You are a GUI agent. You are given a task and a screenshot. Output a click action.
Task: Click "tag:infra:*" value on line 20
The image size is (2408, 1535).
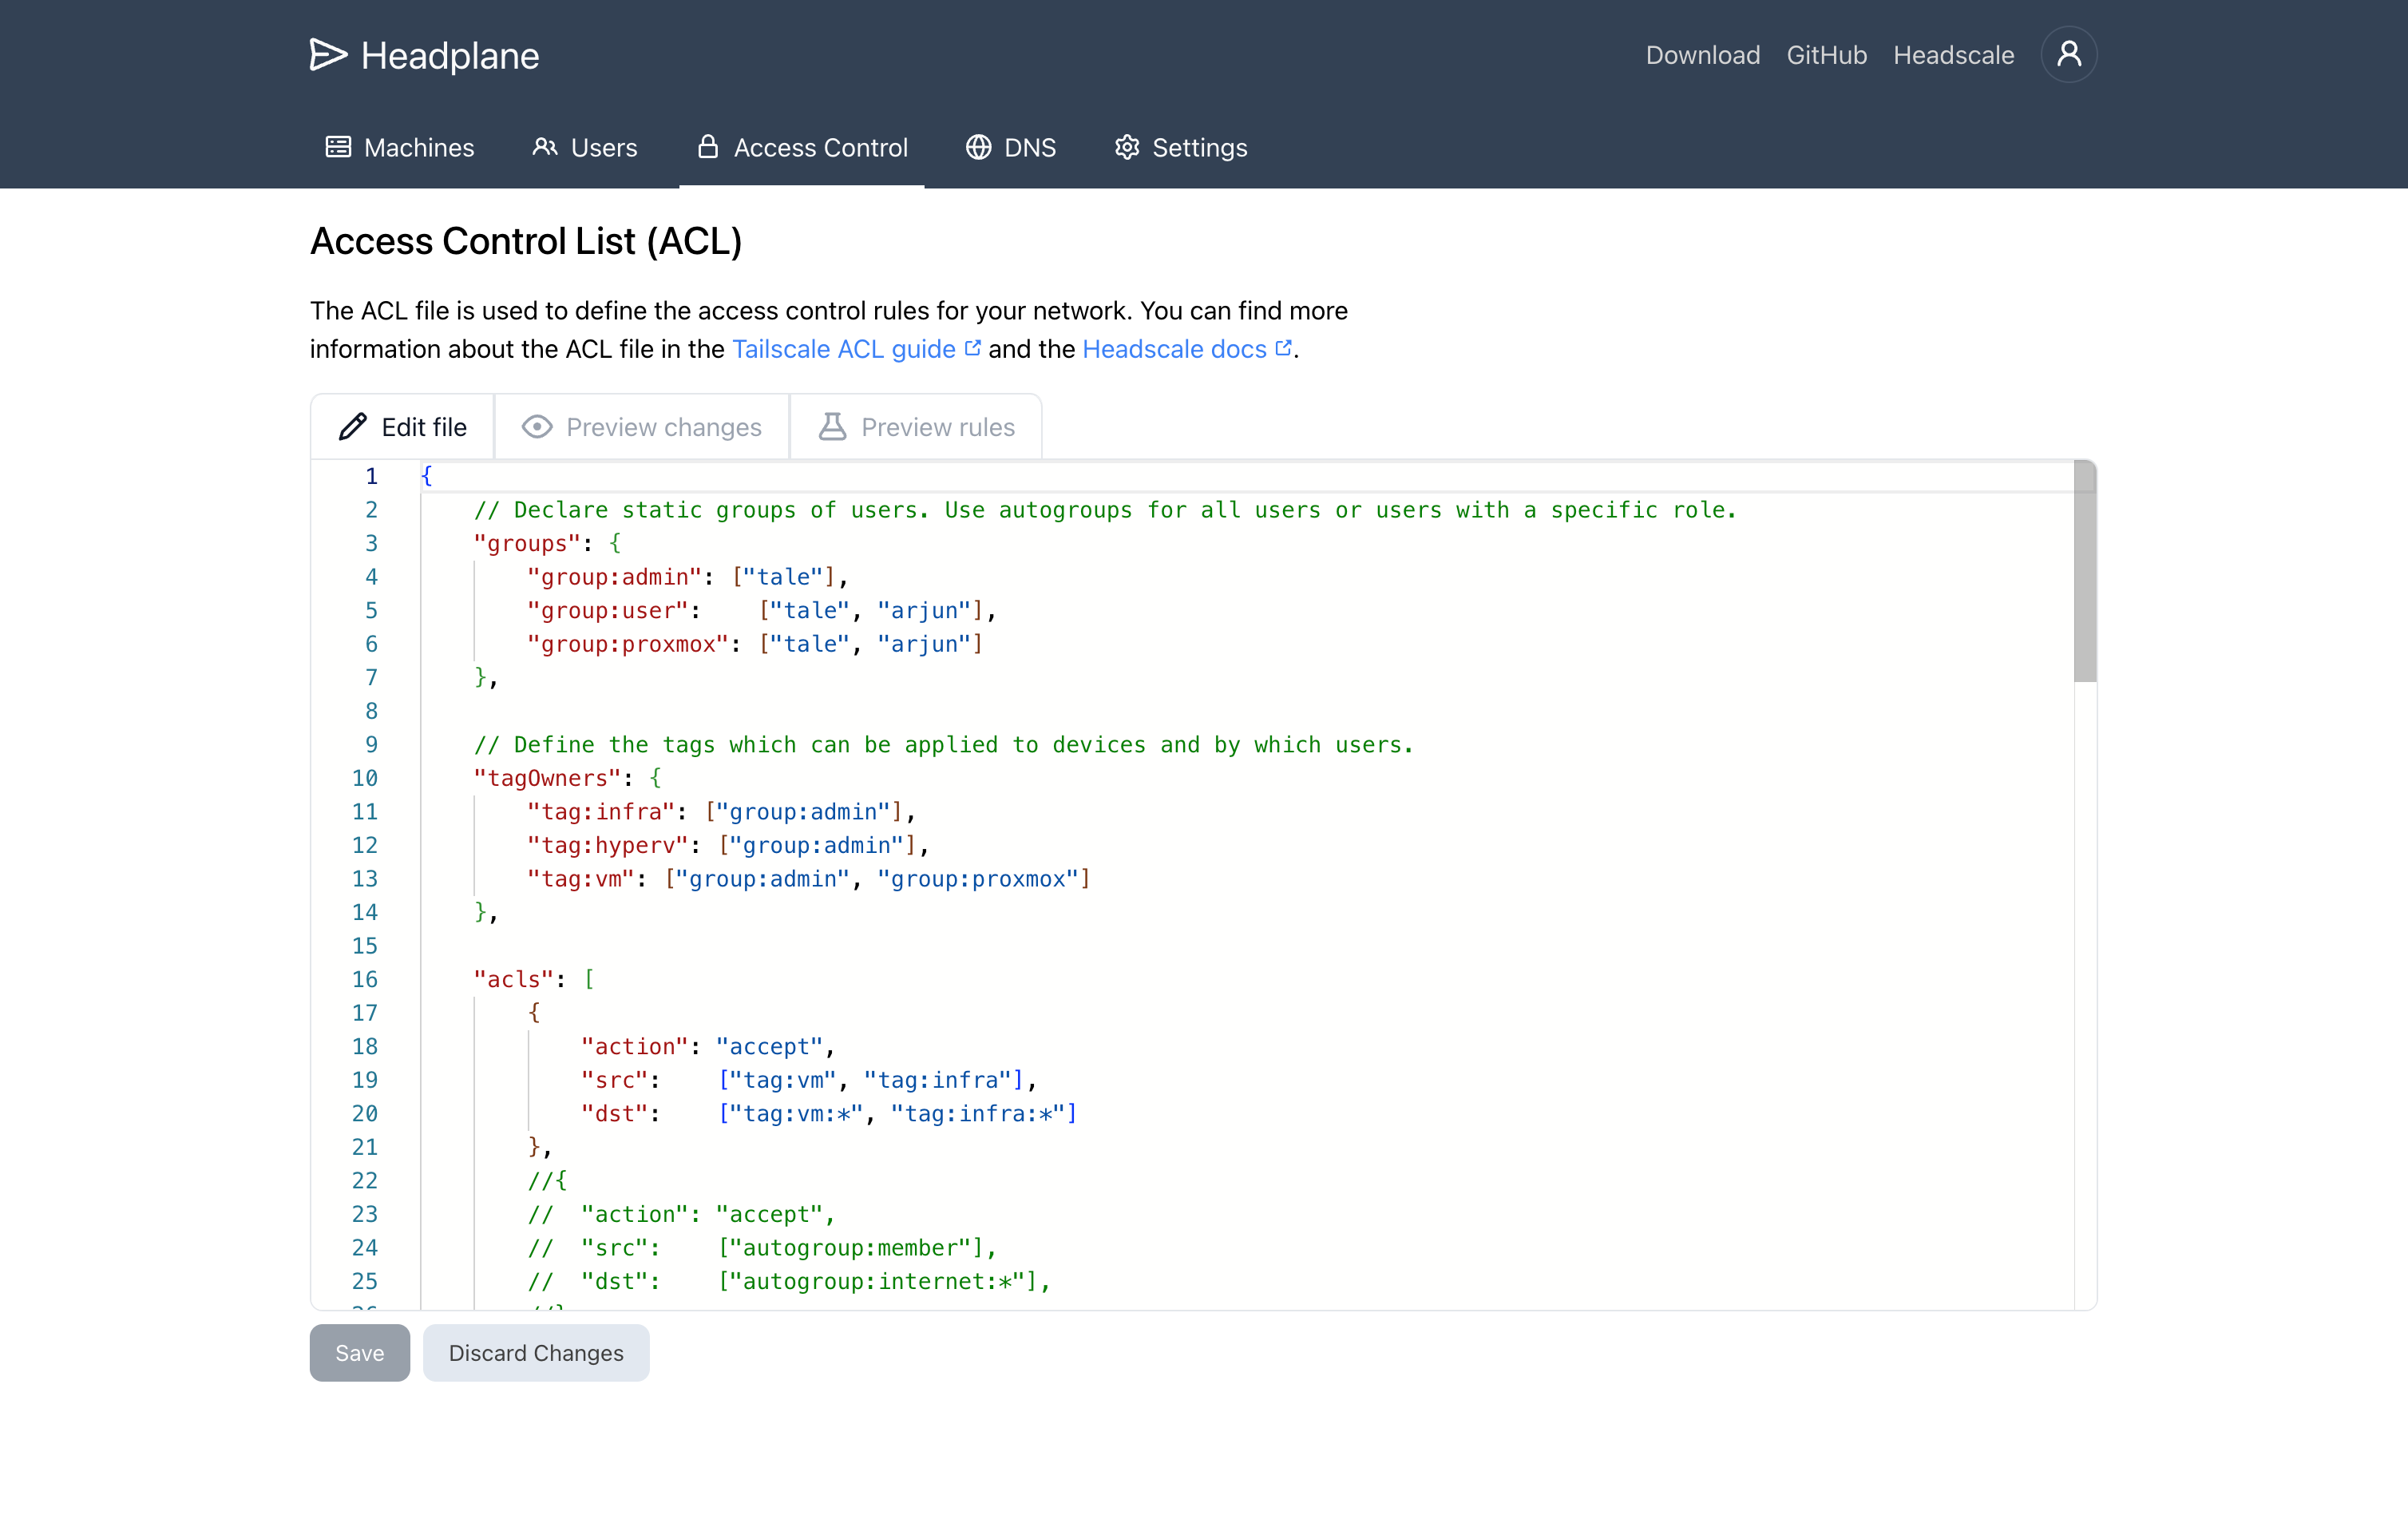[x=978, y=1113]
